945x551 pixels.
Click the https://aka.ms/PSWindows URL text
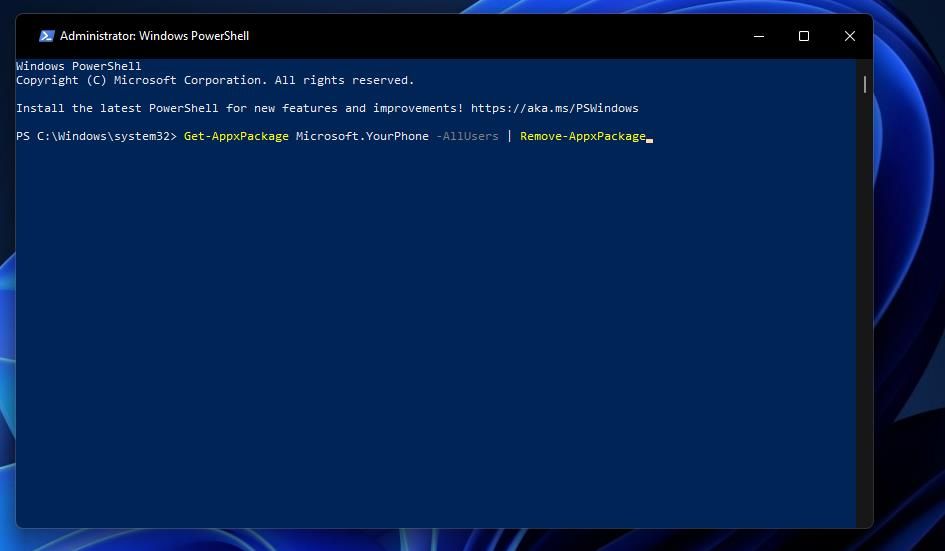(x=554, y=109)
